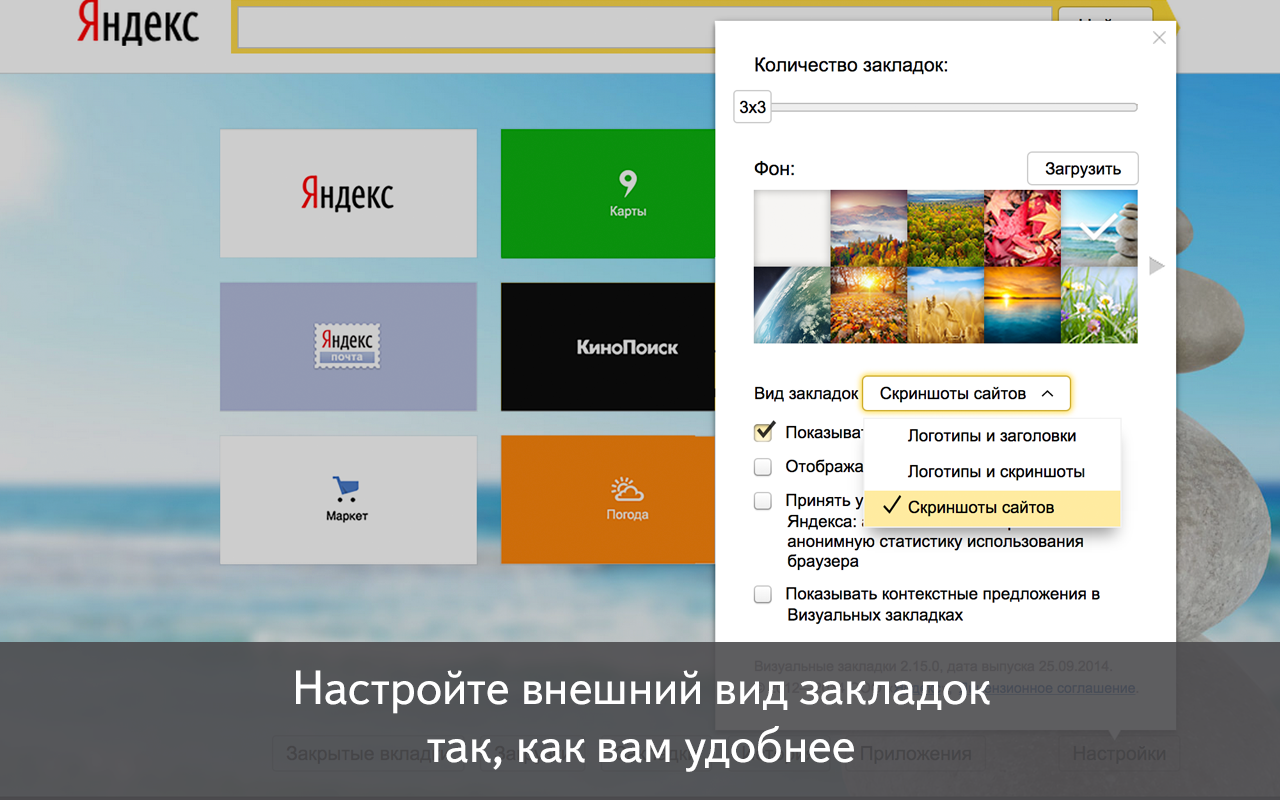
Task: Launch КиноПоиск from its bookmark tile
Action: tap(628, 346)
